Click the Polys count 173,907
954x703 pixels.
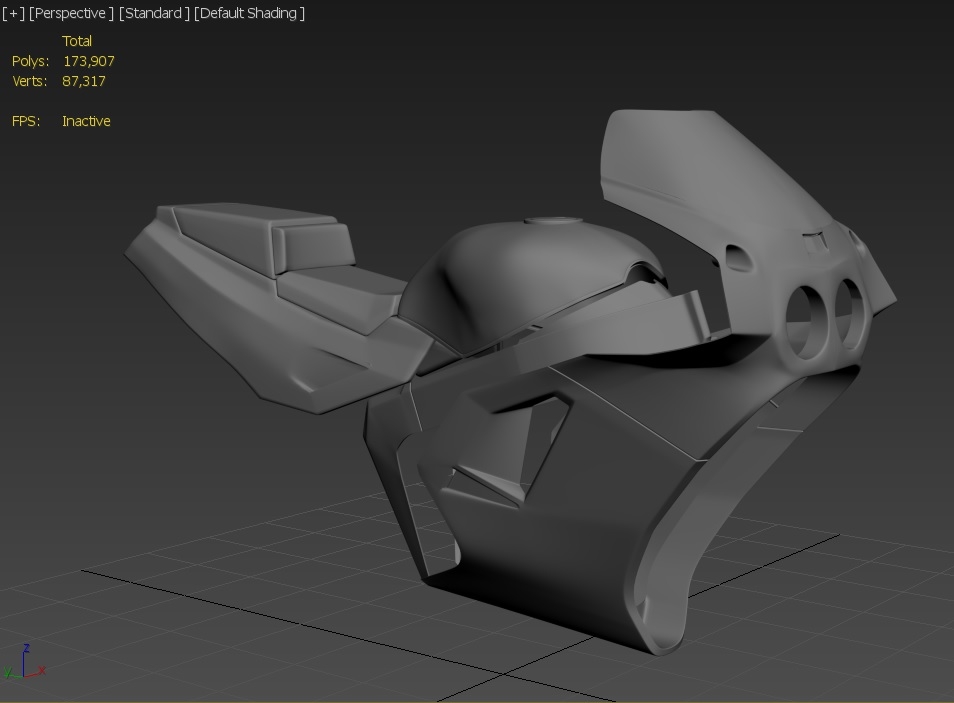point(89,61)
